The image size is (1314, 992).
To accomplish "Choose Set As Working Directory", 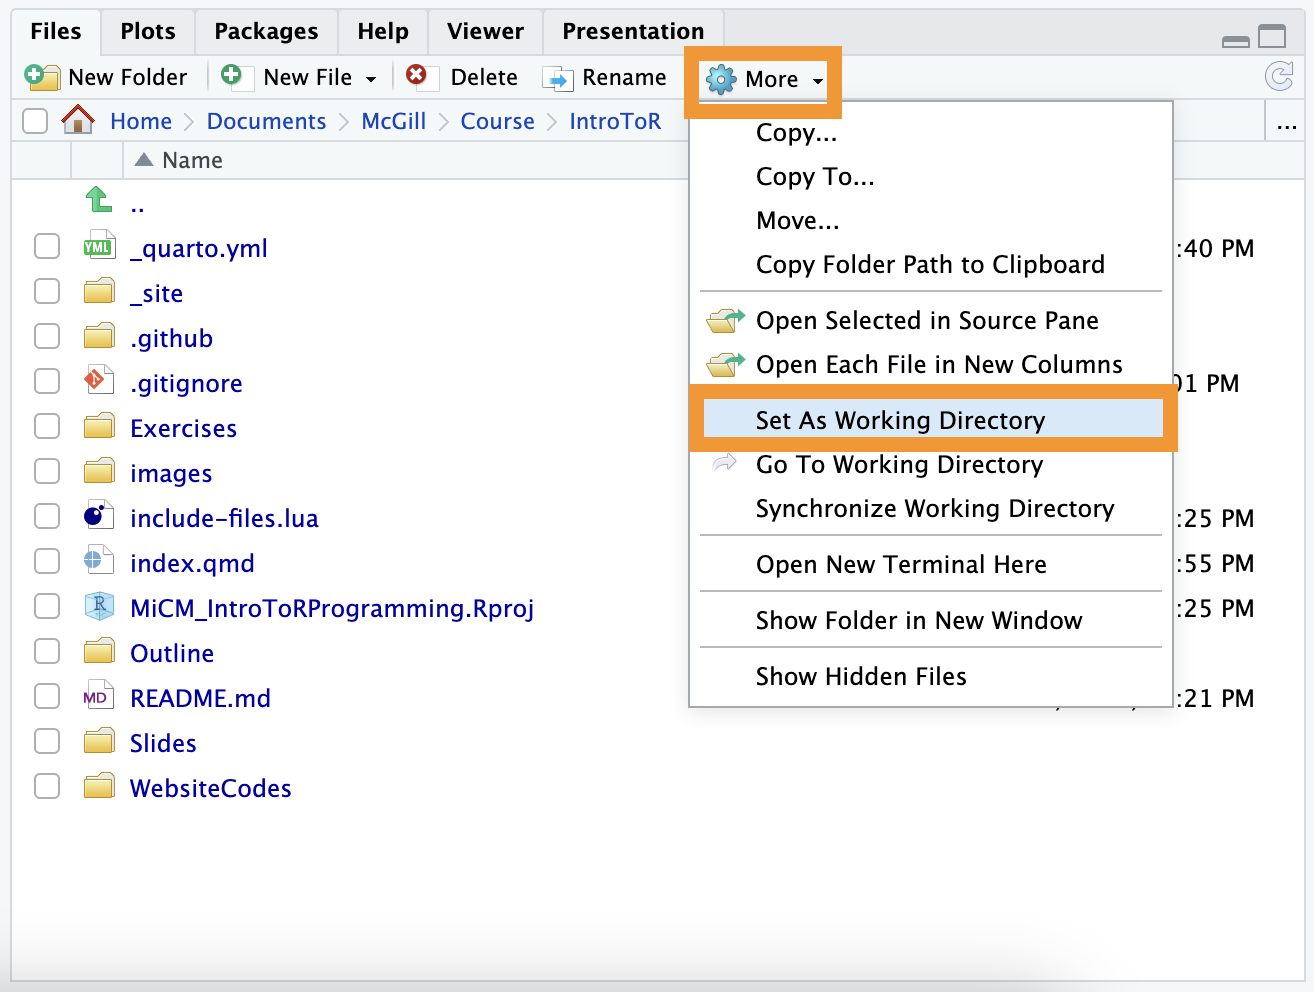I will point(900,420).
